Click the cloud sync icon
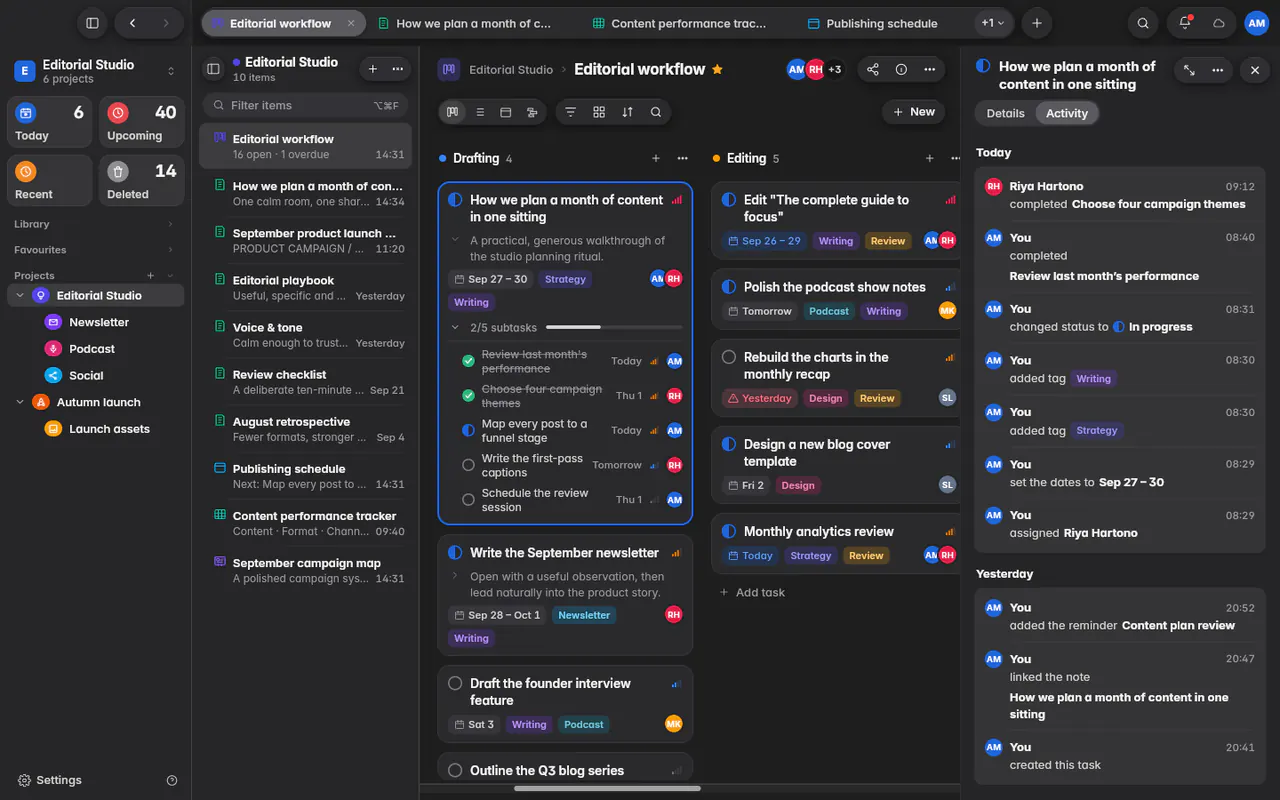This screenshot has height=800, width=1280. [1219, 23]
